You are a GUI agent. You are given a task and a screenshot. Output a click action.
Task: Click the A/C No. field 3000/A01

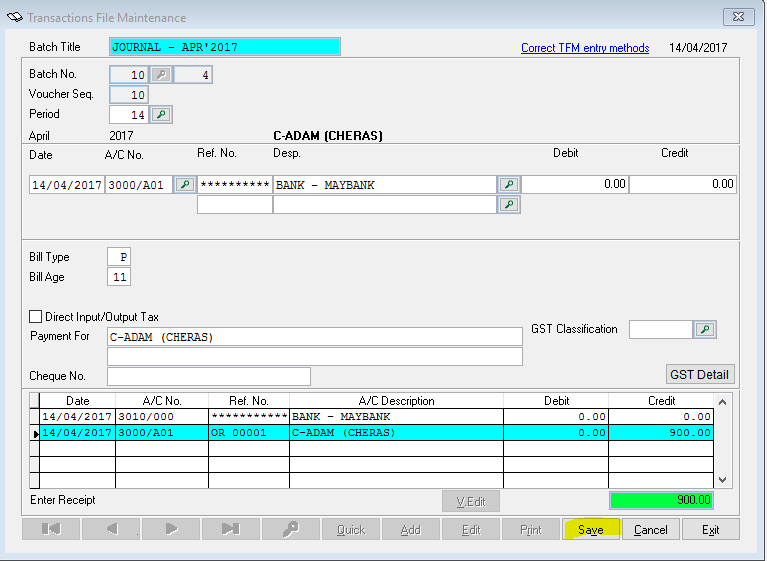pos(139,185)
